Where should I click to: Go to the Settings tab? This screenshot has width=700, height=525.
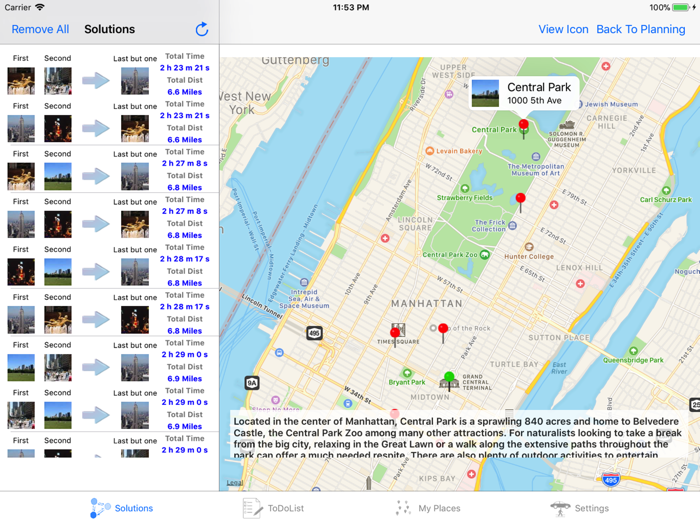(x=580, y=508)
